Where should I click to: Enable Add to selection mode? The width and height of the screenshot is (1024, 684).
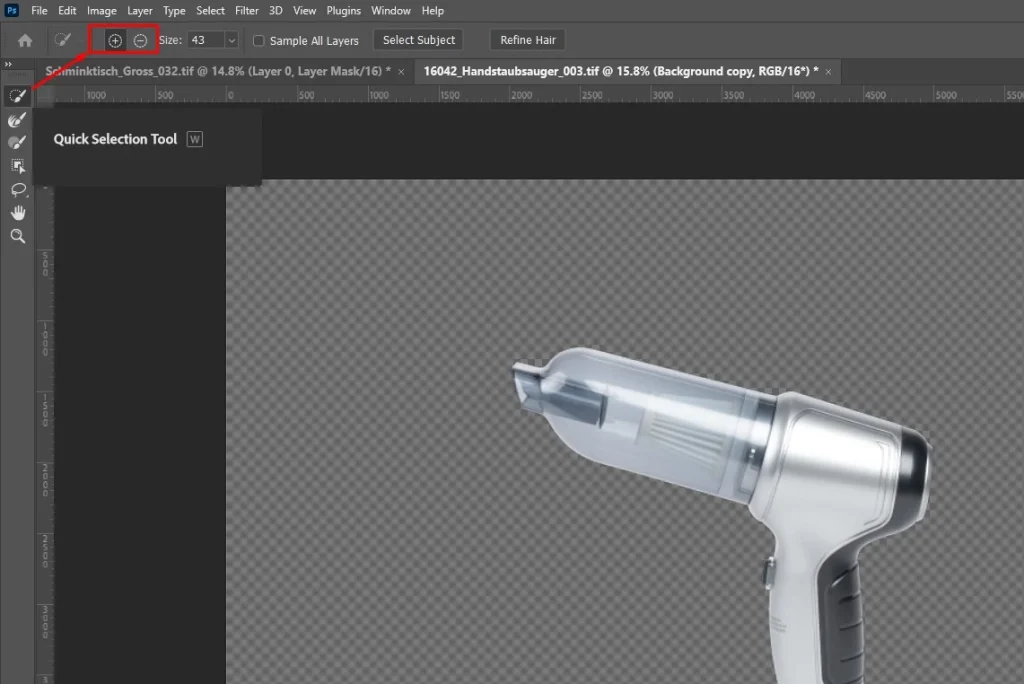tap(115, 41)
